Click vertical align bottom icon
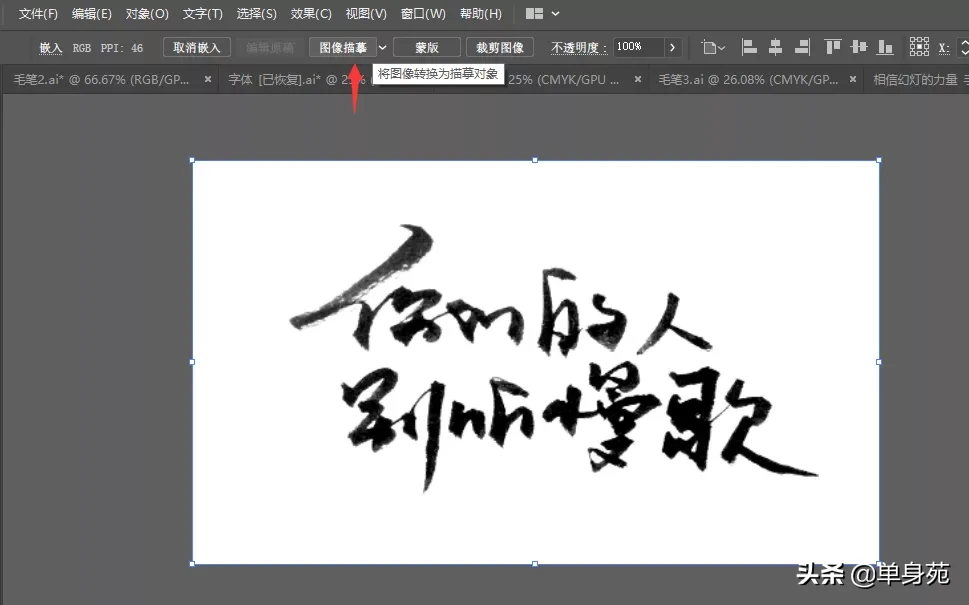Screen dimensions: 969x605 [x=885, y=47]
